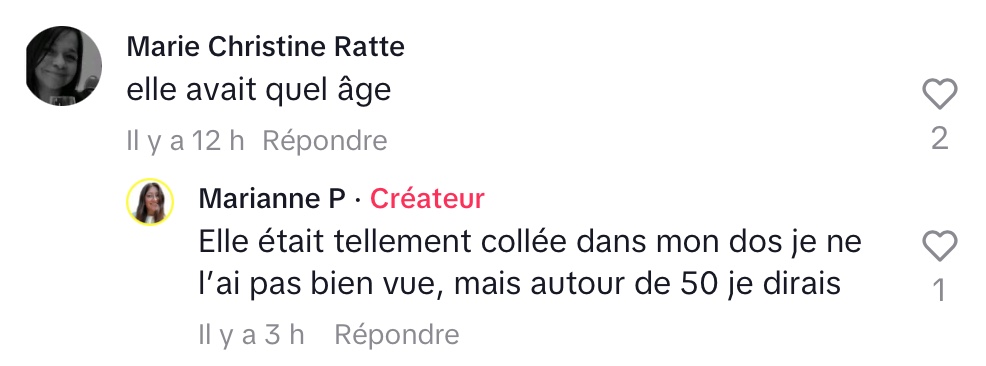
Task: Click the reply line starting "Elle était tellement"
Action: click(x=529, y=242)
